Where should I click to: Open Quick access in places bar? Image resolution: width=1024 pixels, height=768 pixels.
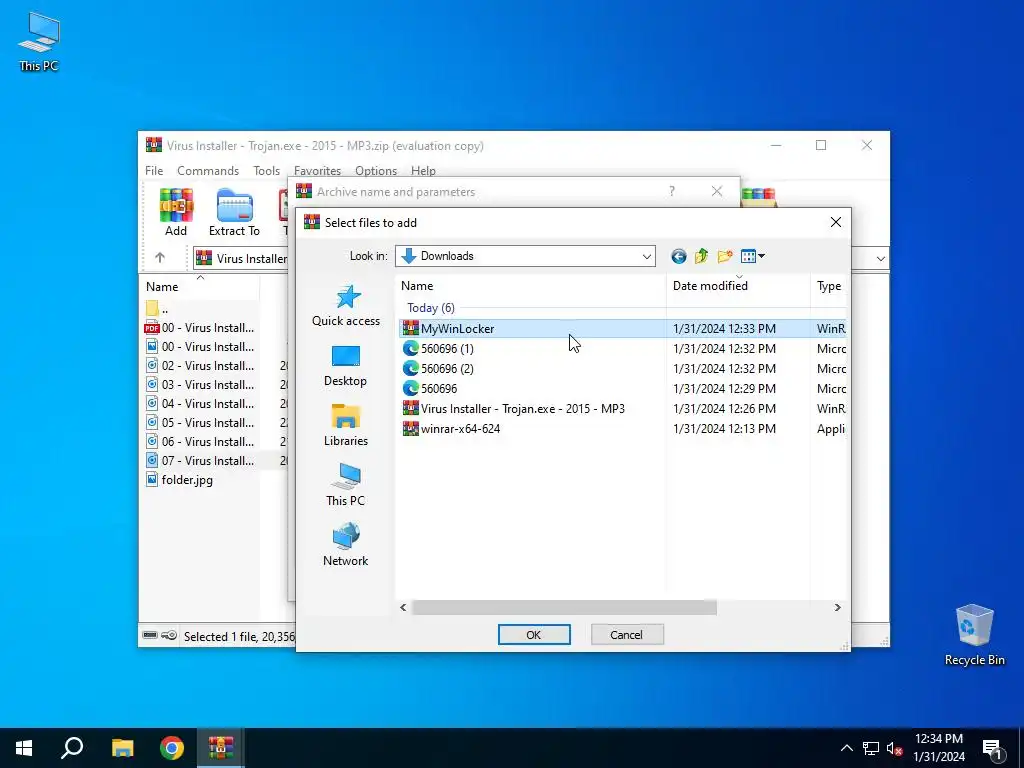pos(345,306)
